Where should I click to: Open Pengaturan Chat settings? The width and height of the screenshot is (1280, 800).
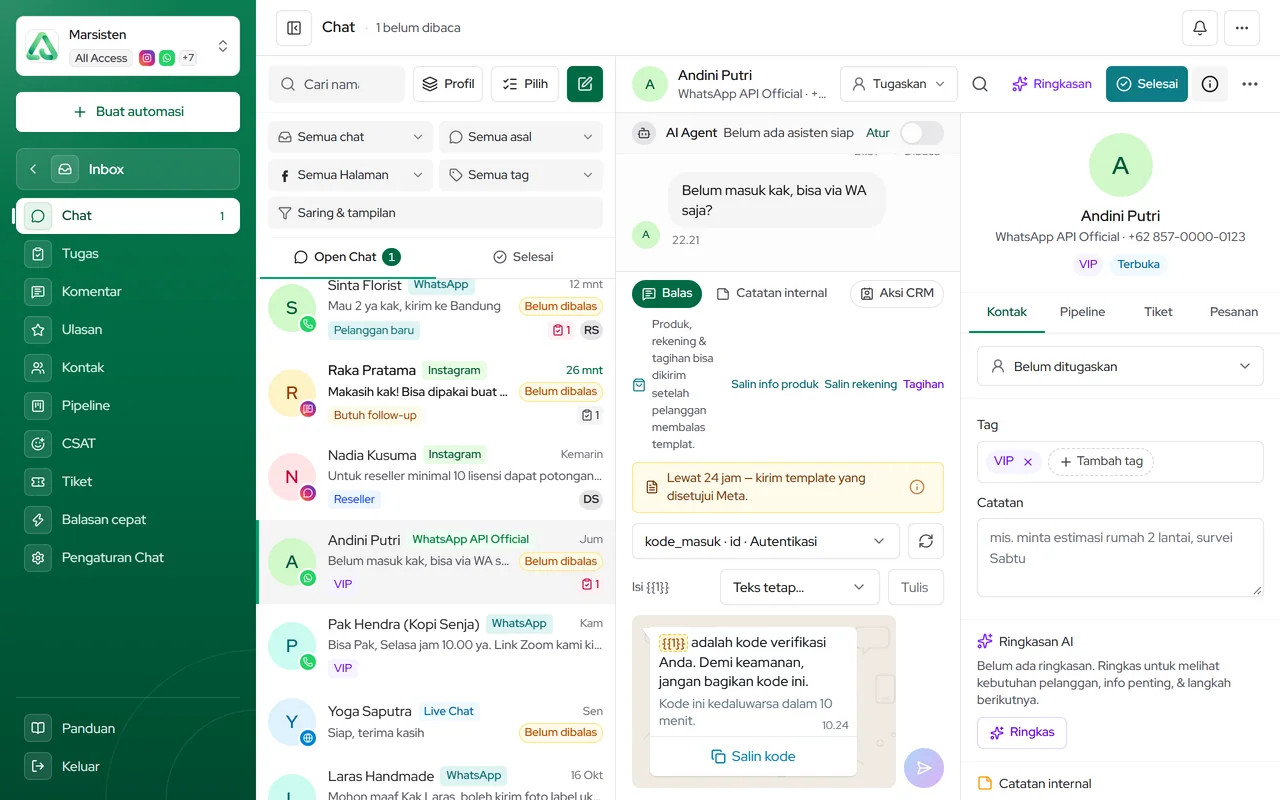pyautogui.click(x=128, y=557)
